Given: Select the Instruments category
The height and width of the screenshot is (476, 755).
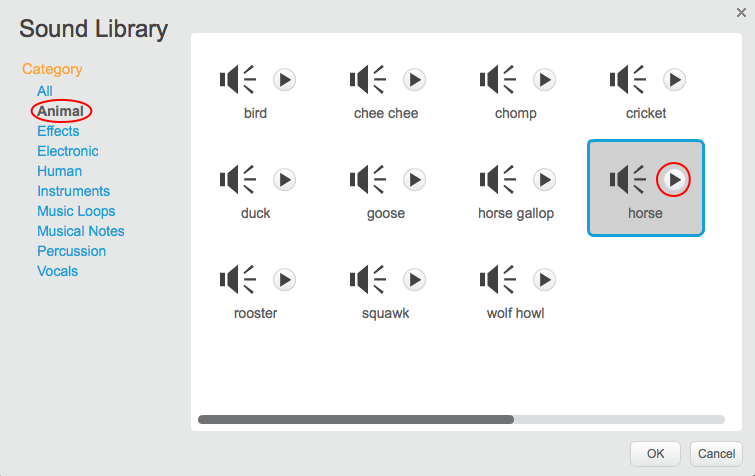Looking at the screenshot, I should coord(74,191).
